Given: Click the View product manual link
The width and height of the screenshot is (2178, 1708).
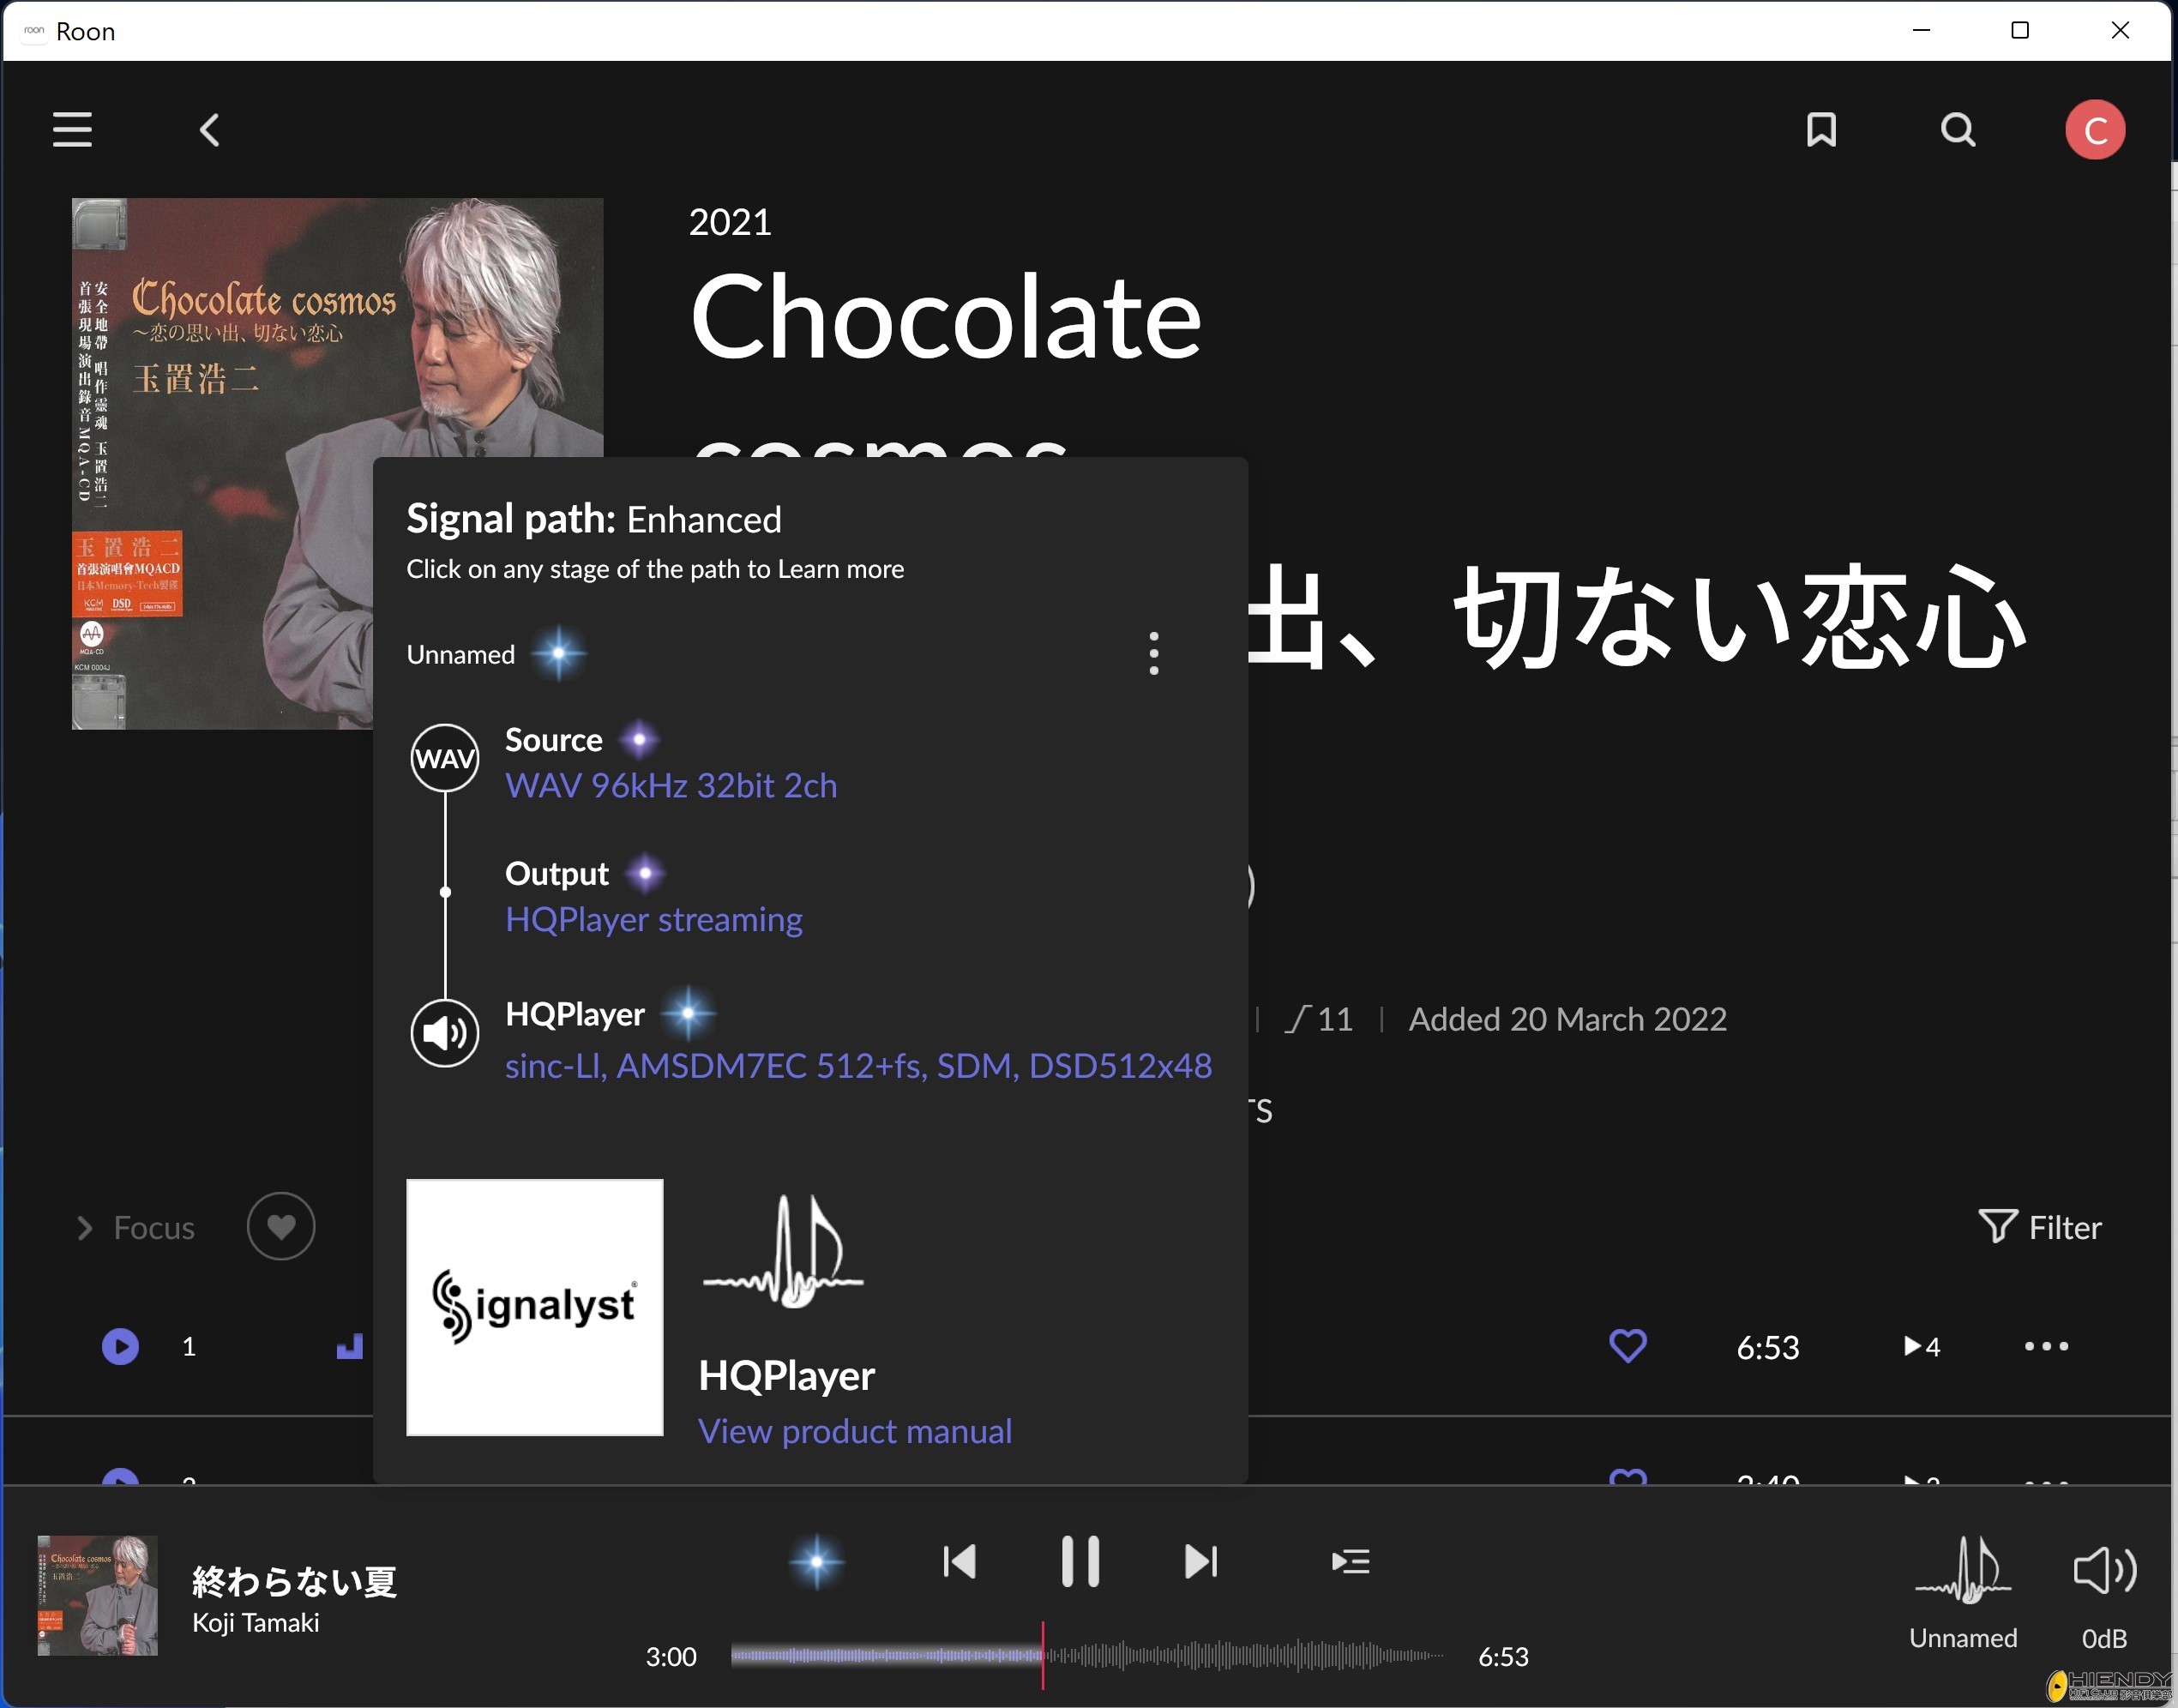Looking at the screenshot, I should tap(856, 1430).
